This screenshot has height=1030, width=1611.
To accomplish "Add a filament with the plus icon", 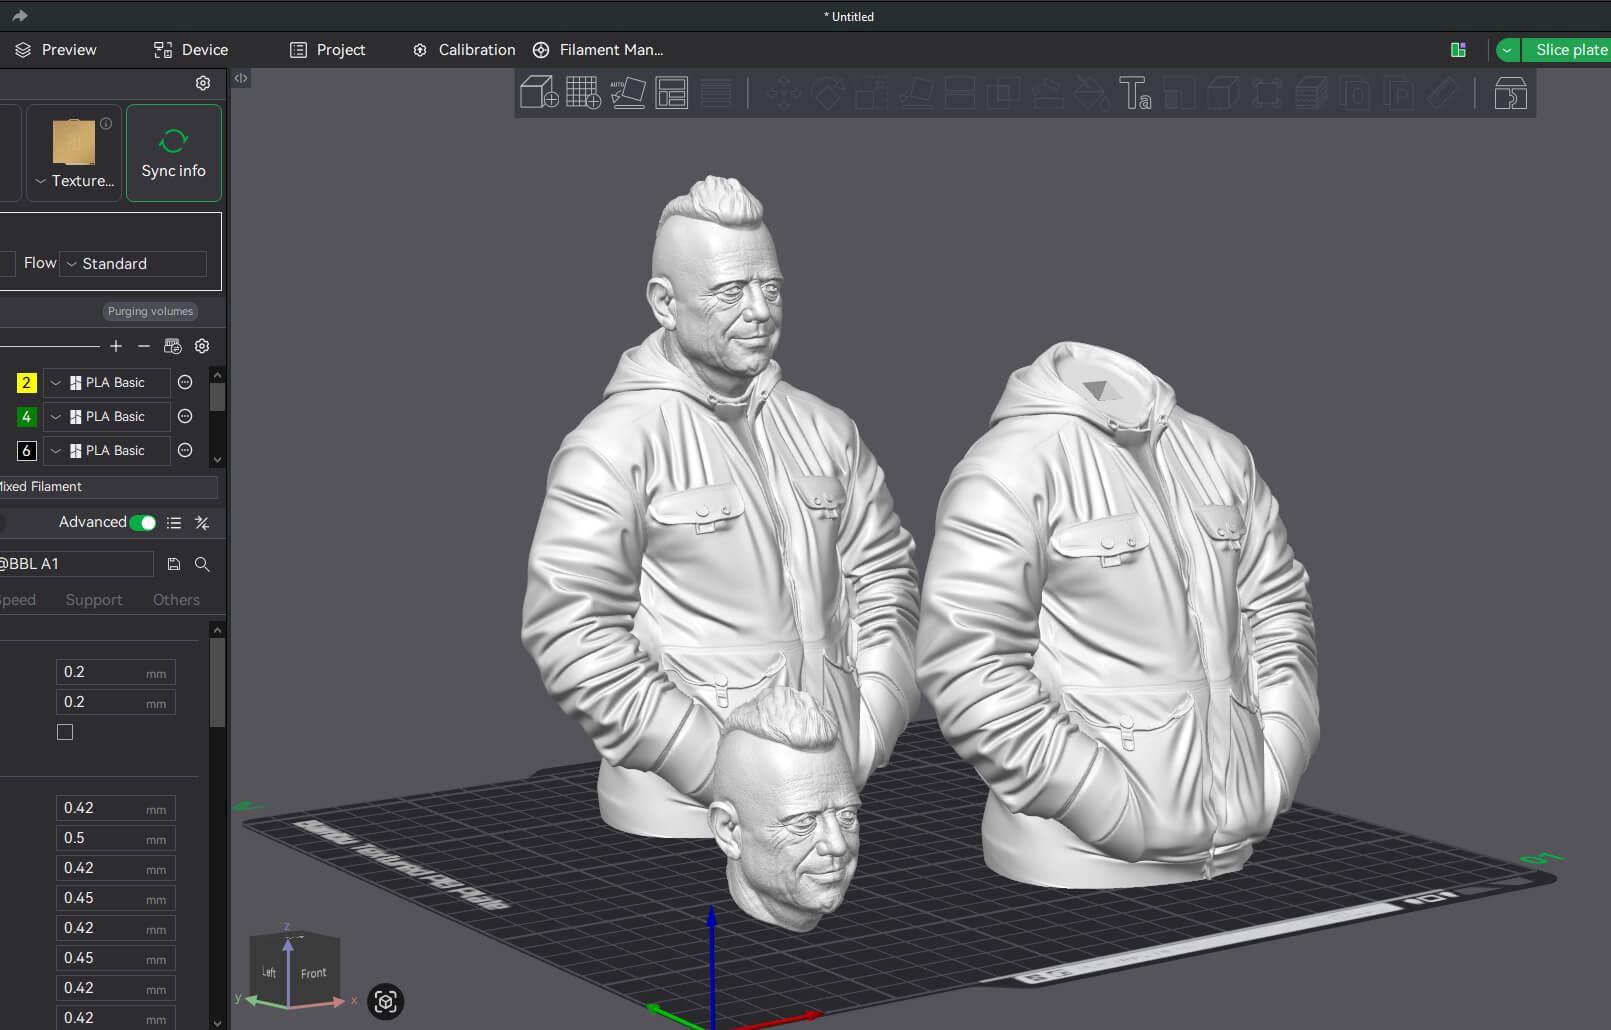I will tap(116, 346).
